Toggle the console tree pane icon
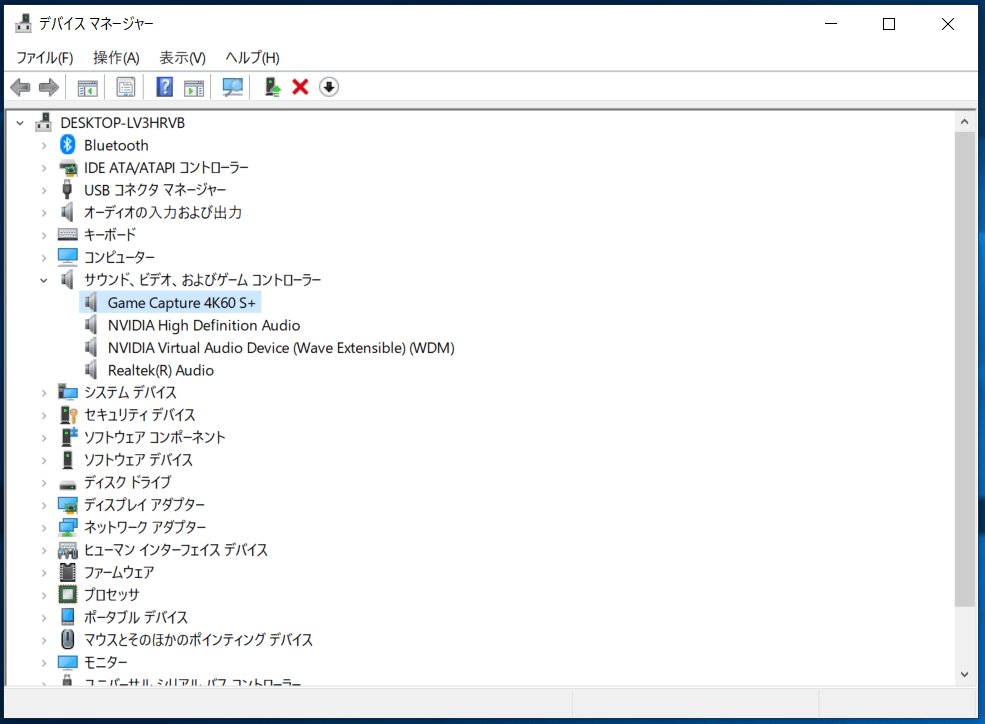 [87, 87]
